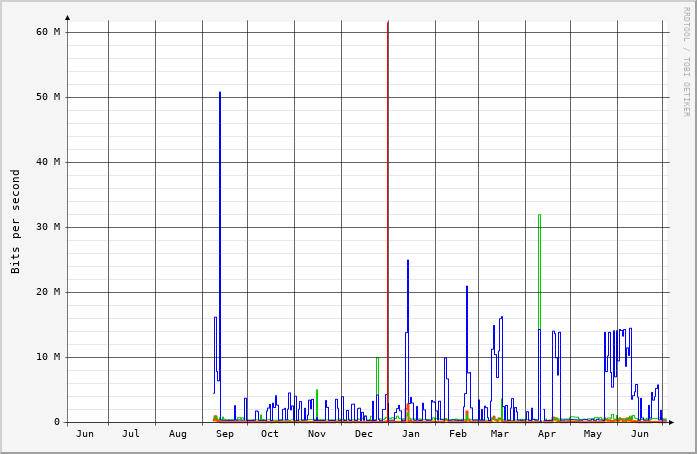The height and width of the screenshot is (454, 697).
Task: Click the "Jan" month label
Action: click(411, 434)
